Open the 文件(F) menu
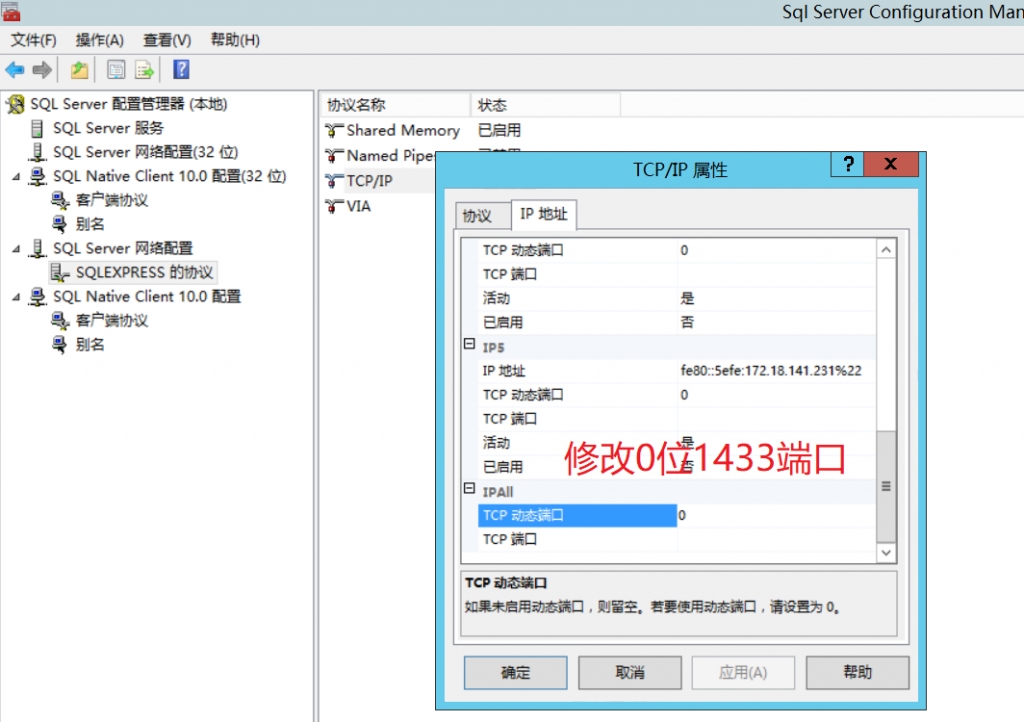This screenshot has height=722, width=1024. click(33, 40)
